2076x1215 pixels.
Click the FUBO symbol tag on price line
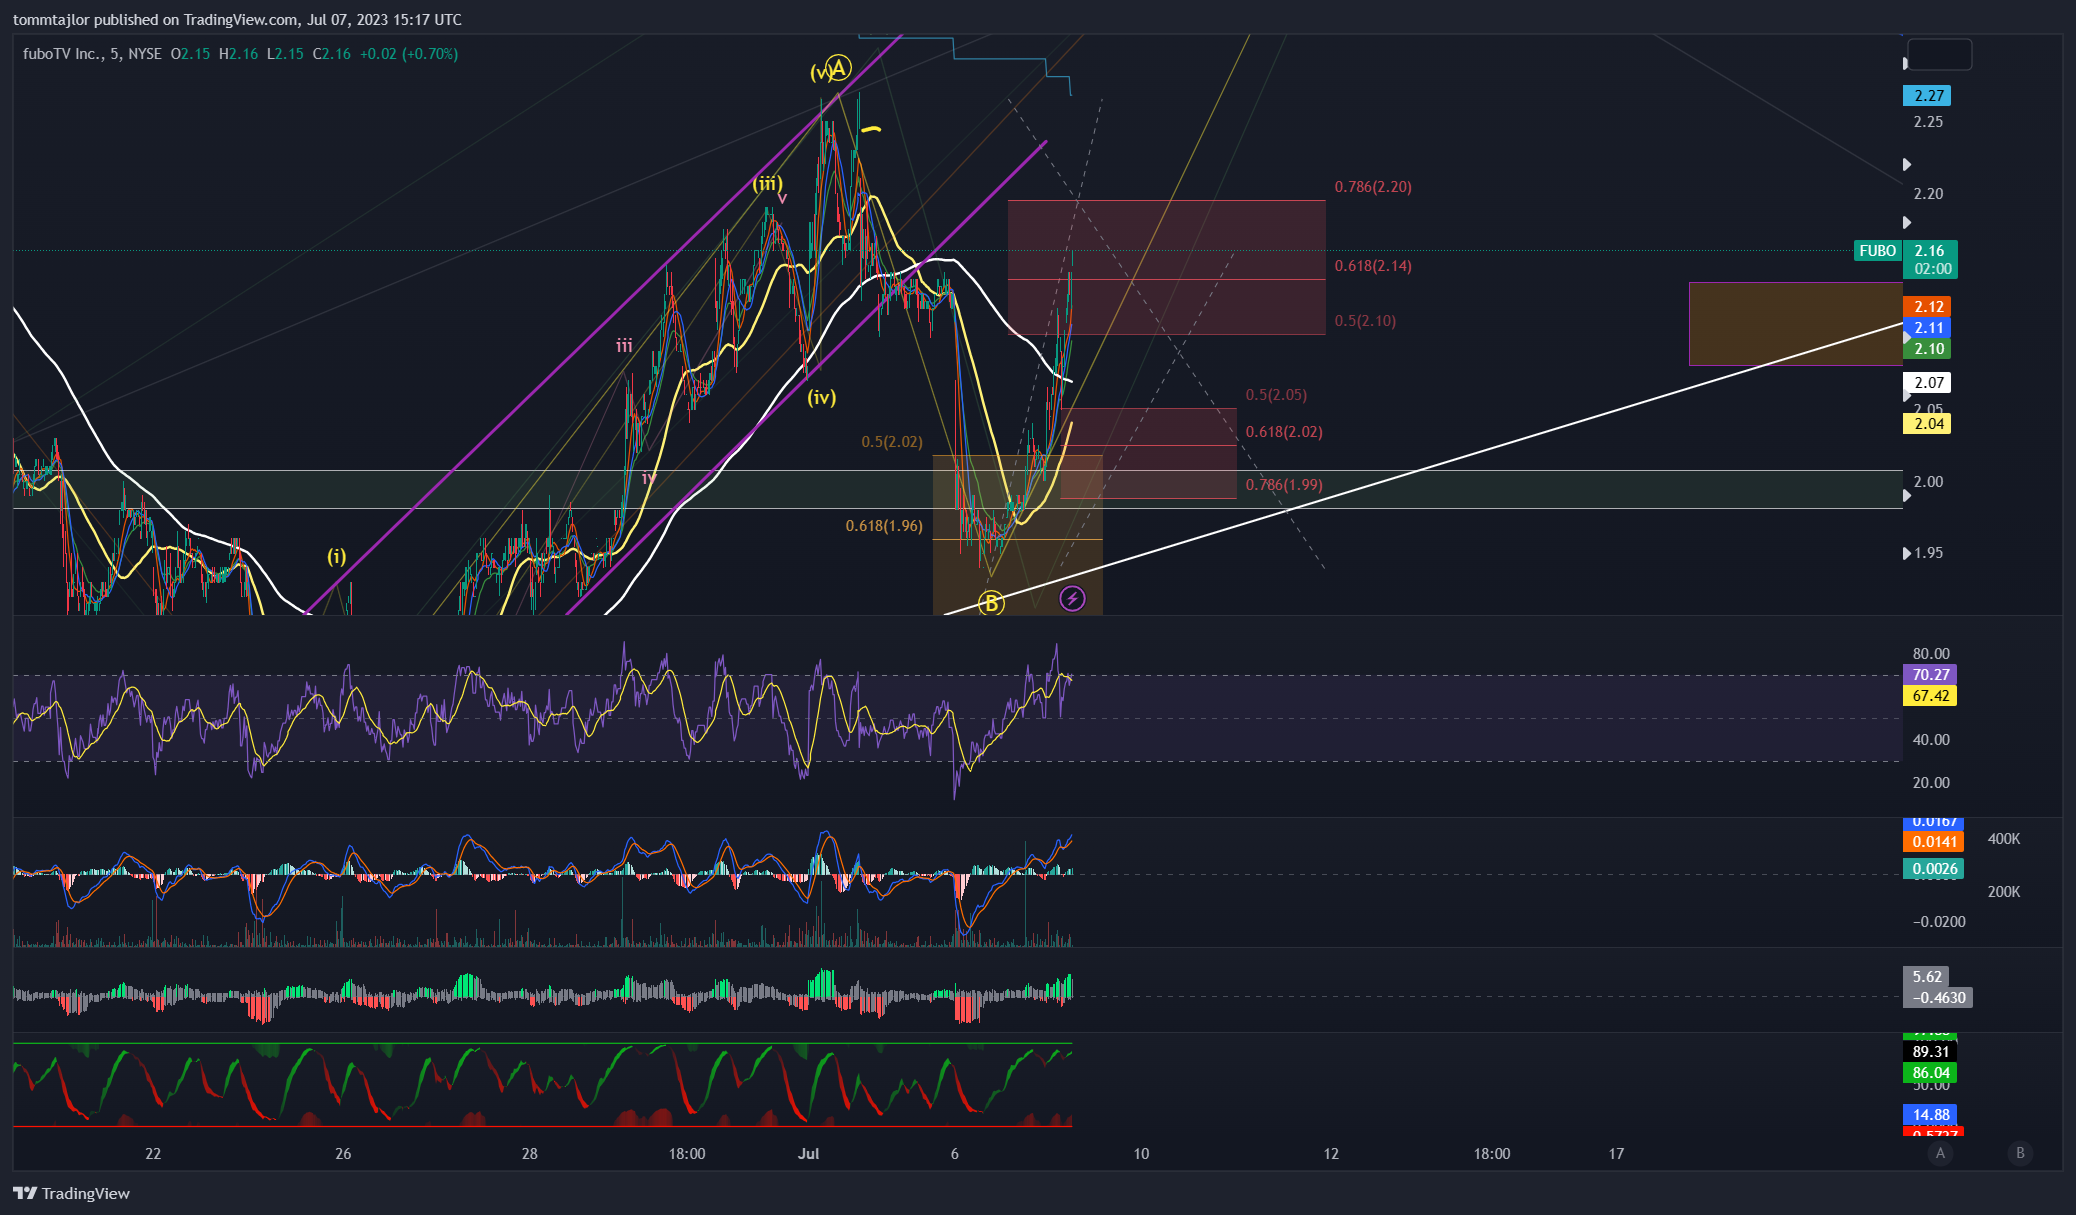click(1878, 251)
